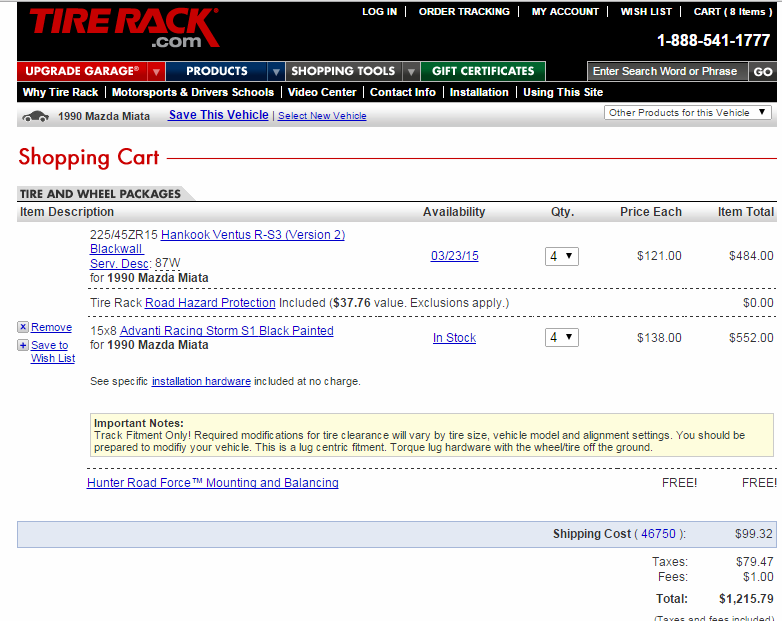Open Road Hazard Protection link

[210, 303]
